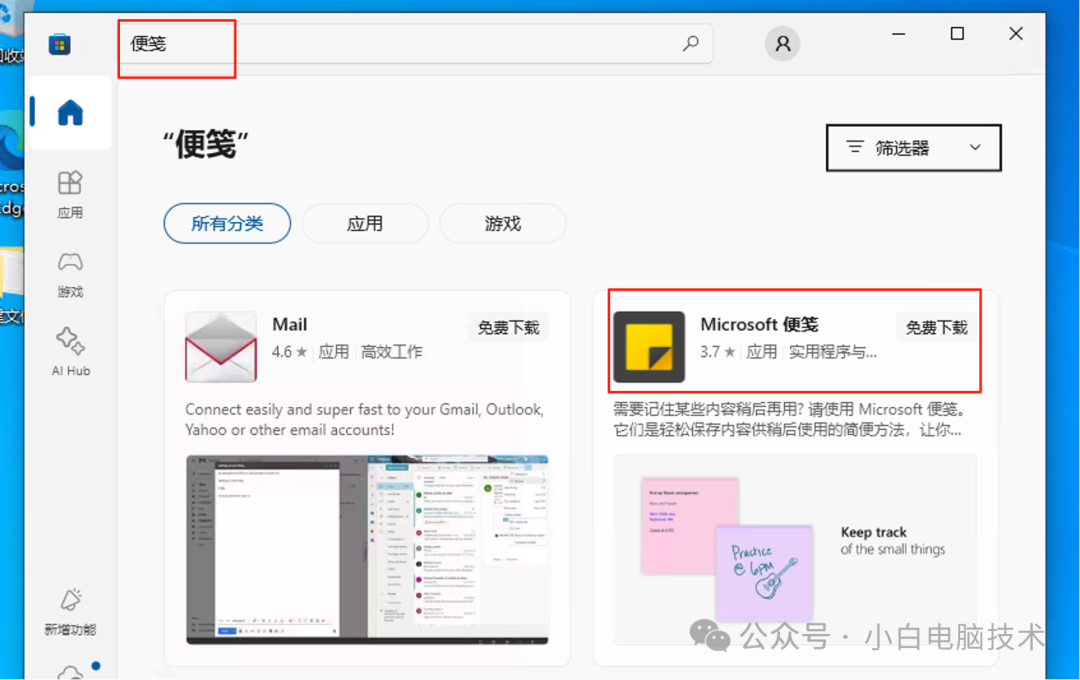
Task: Click the 实用程序与... category label
Action: [x=832, y=352]
